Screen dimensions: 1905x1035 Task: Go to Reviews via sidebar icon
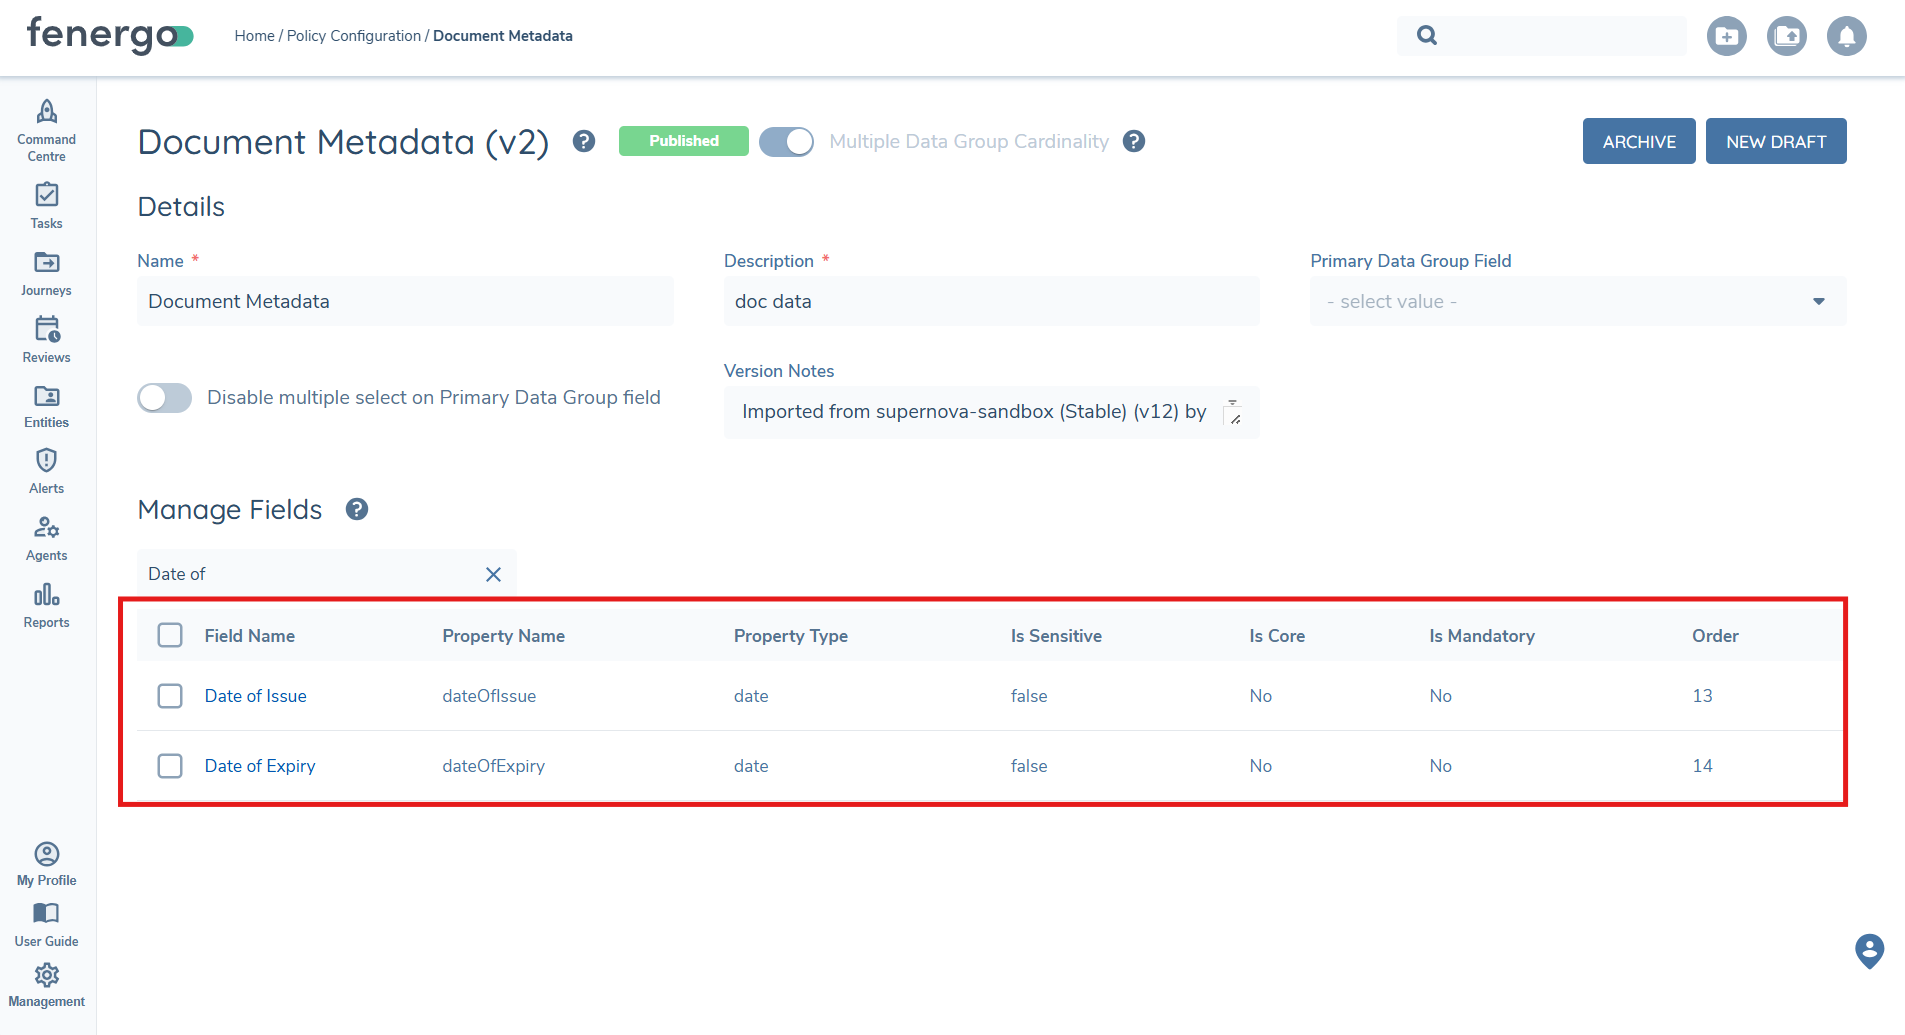click(46, 338)
